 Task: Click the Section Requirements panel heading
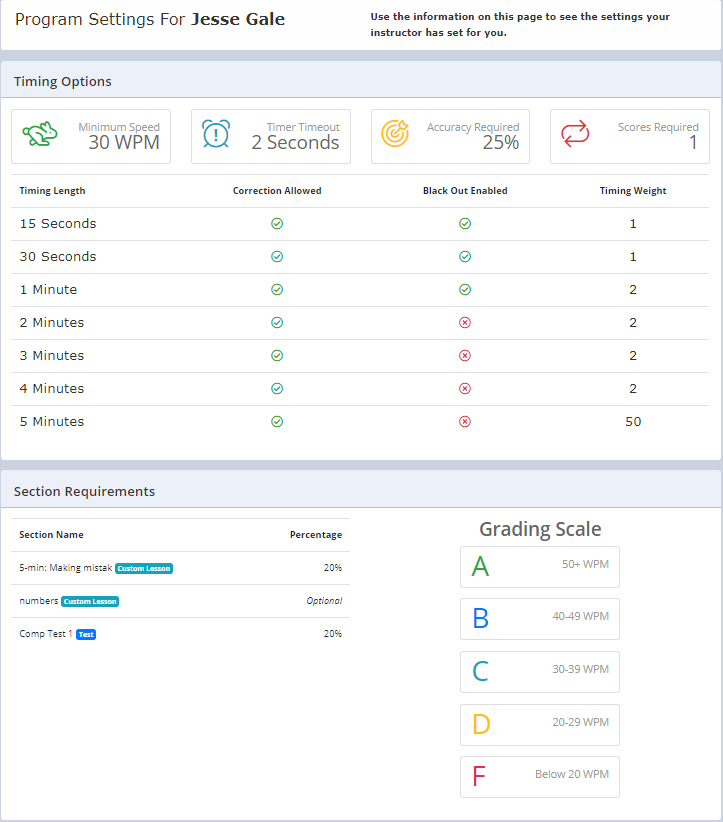(x=84, y=492)
